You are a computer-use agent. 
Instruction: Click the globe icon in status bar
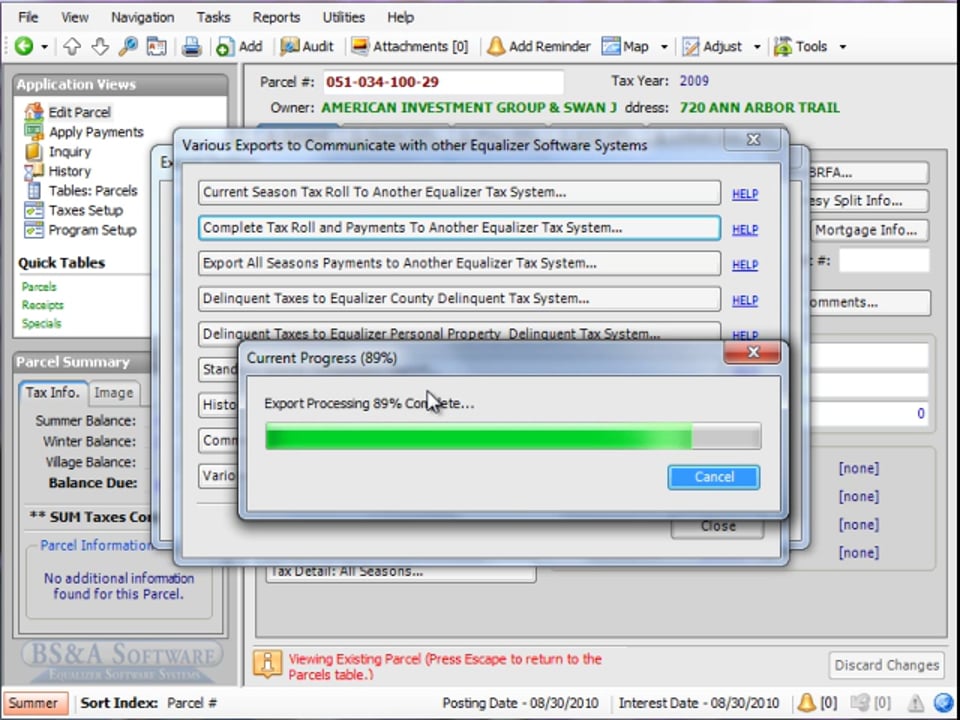943,703
